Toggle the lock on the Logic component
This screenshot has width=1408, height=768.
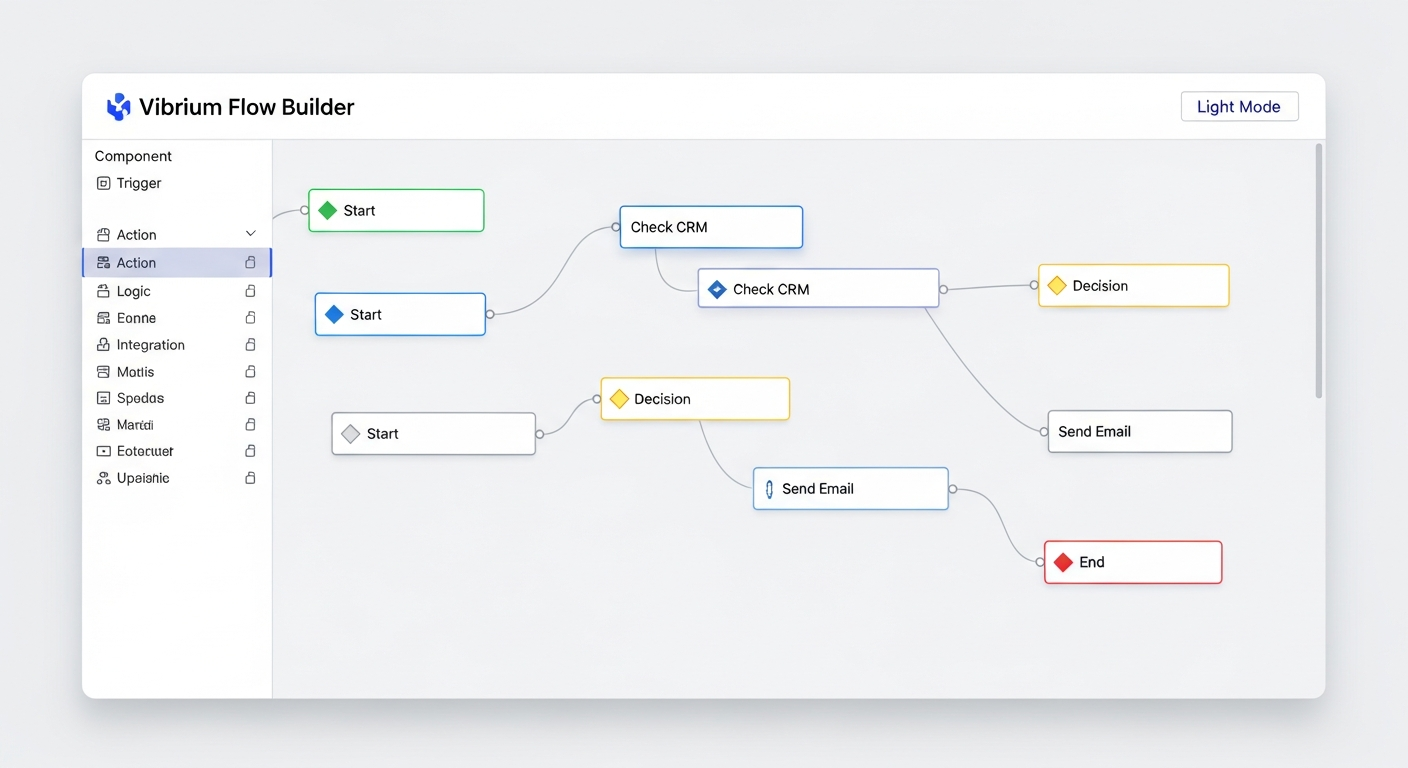tap(250, 290)
